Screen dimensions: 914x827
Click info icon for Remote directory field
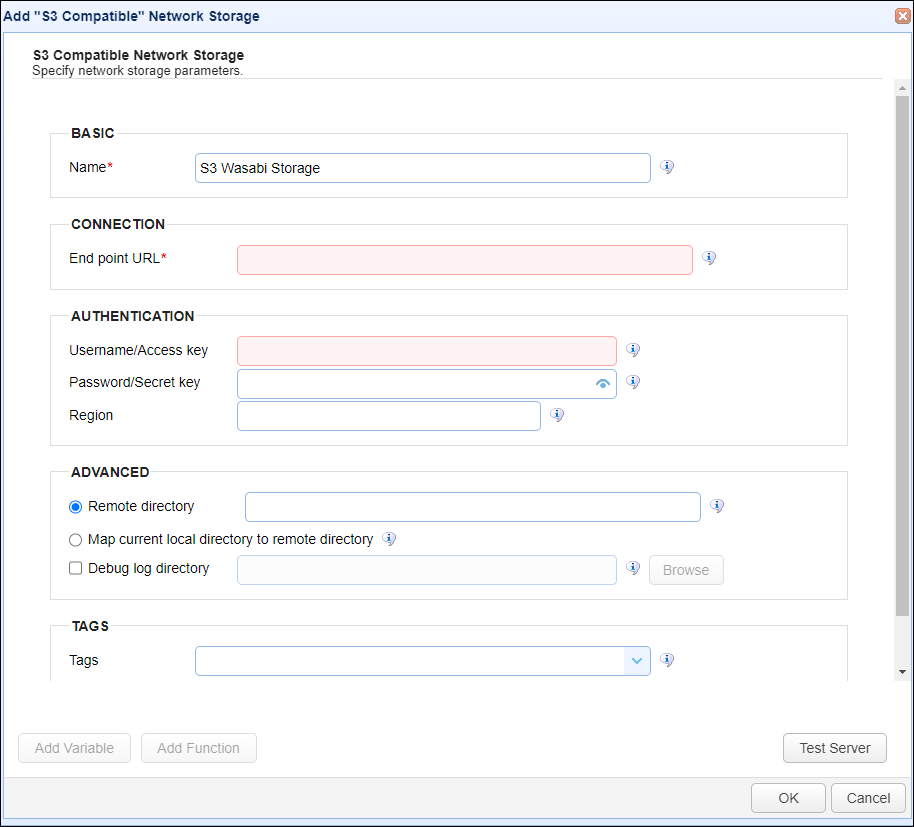(x=717, y=506)
